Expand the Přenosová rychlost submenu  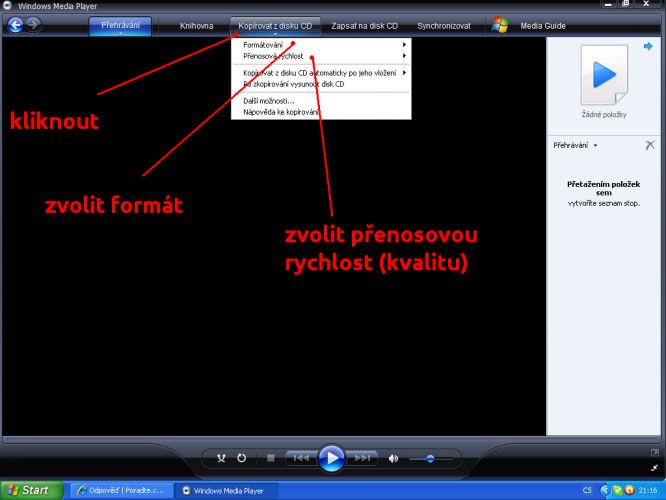pyautogui.click(x=321, y=56)
